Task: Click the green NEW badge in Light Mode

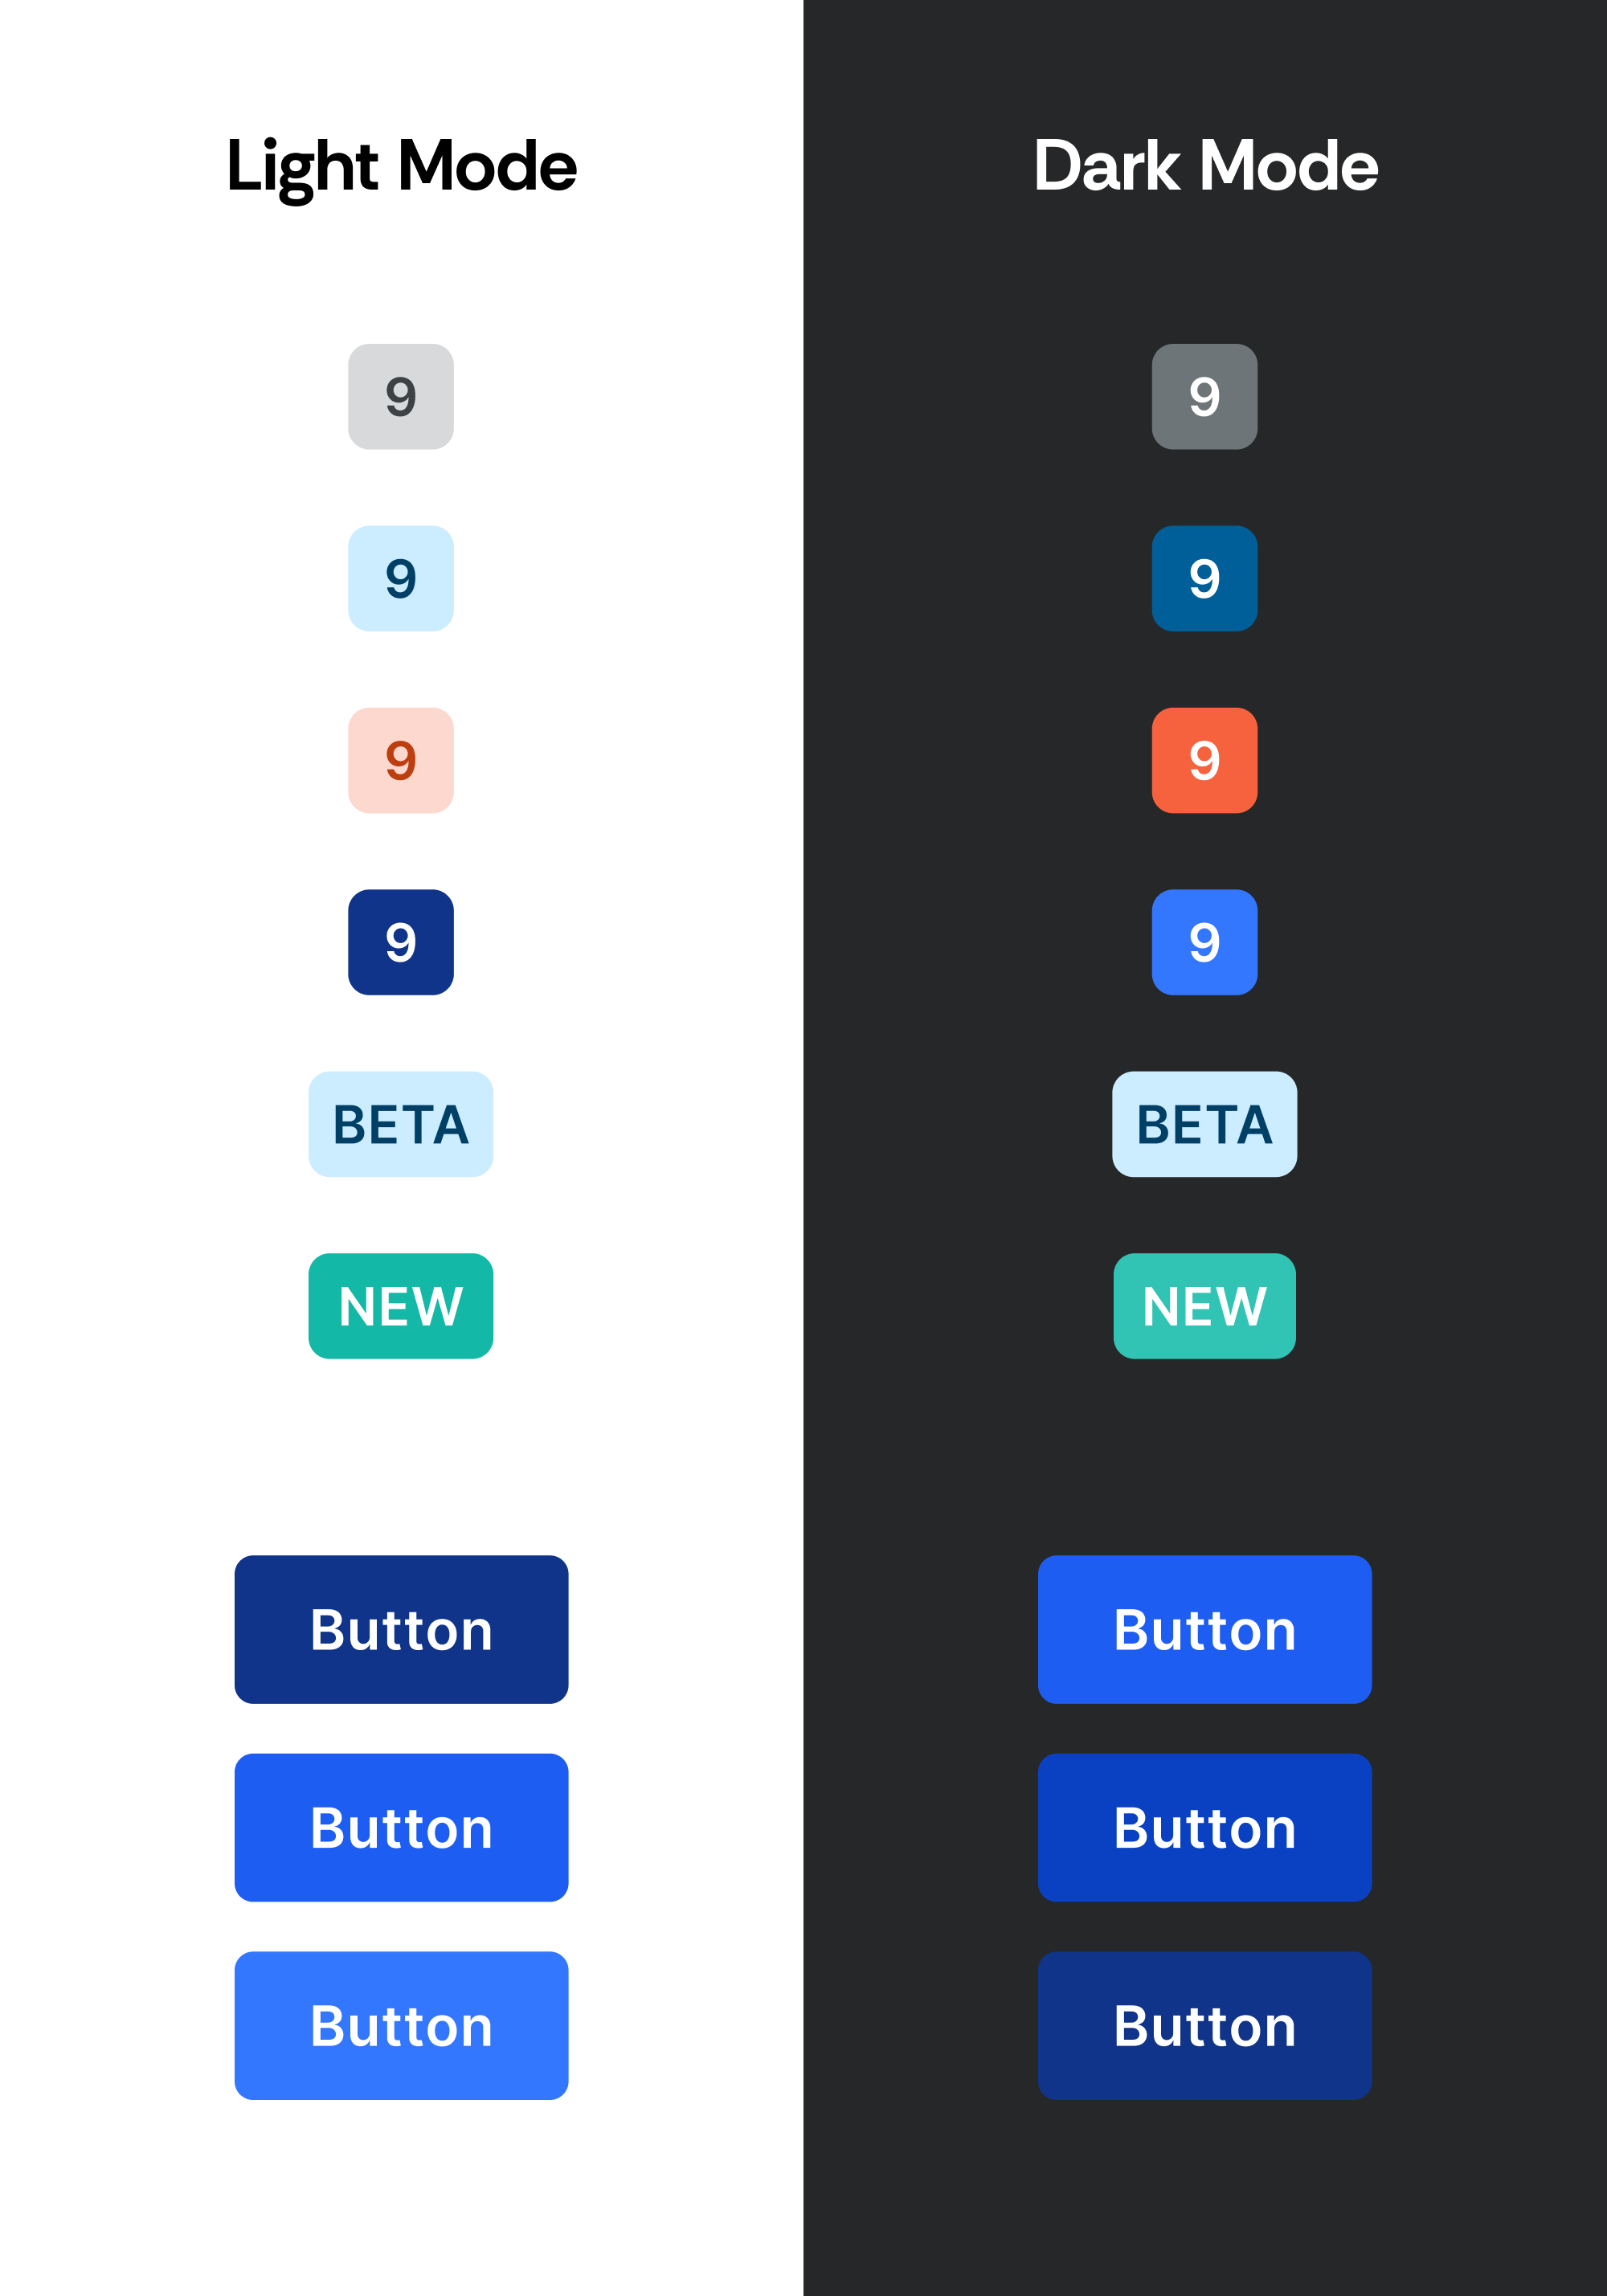Action: coord(400,1306)
